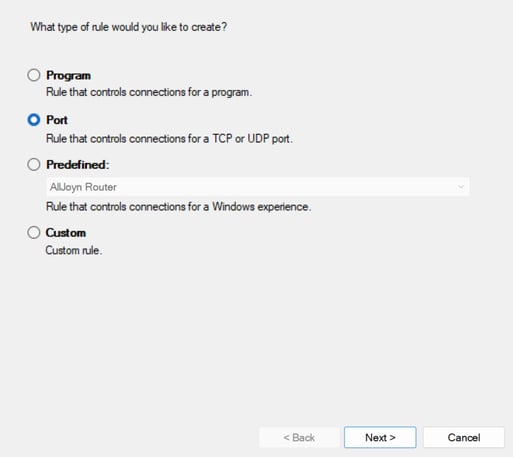Click the 'Custom rule.' description text
Screen dimensions: 513x457
(74, 250)
